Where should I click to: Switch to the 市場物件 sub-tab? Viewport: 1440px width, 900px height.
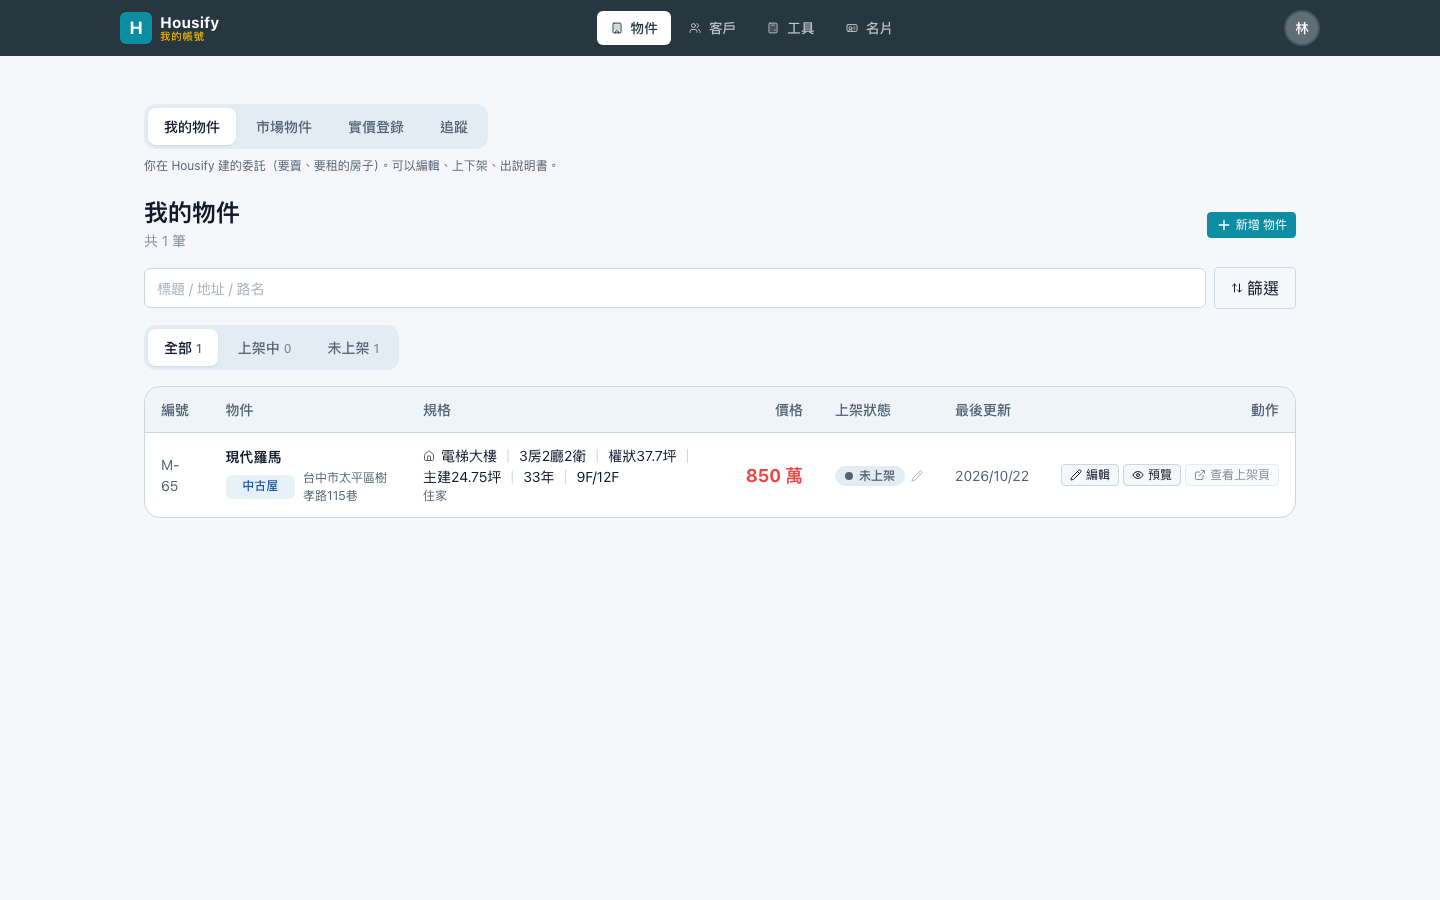tap(284, 127)
